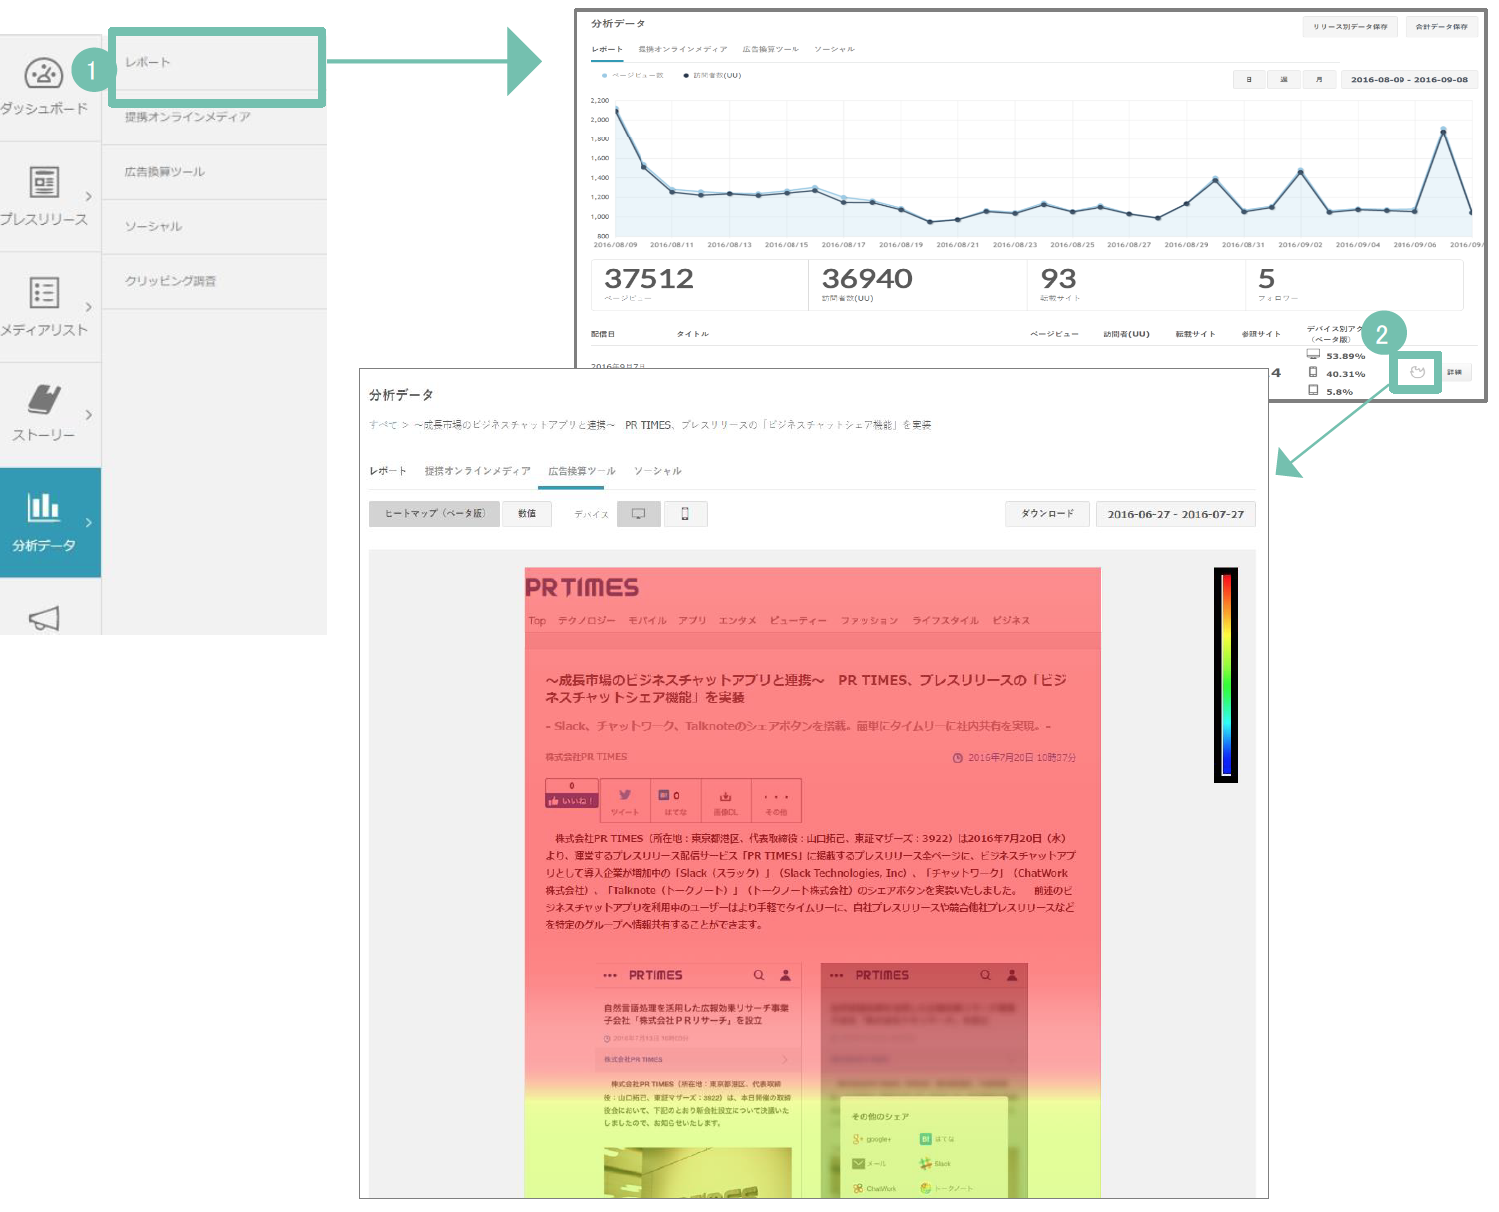
Task: Click the heatmap color scale bar
Action: pos(1226,675)
